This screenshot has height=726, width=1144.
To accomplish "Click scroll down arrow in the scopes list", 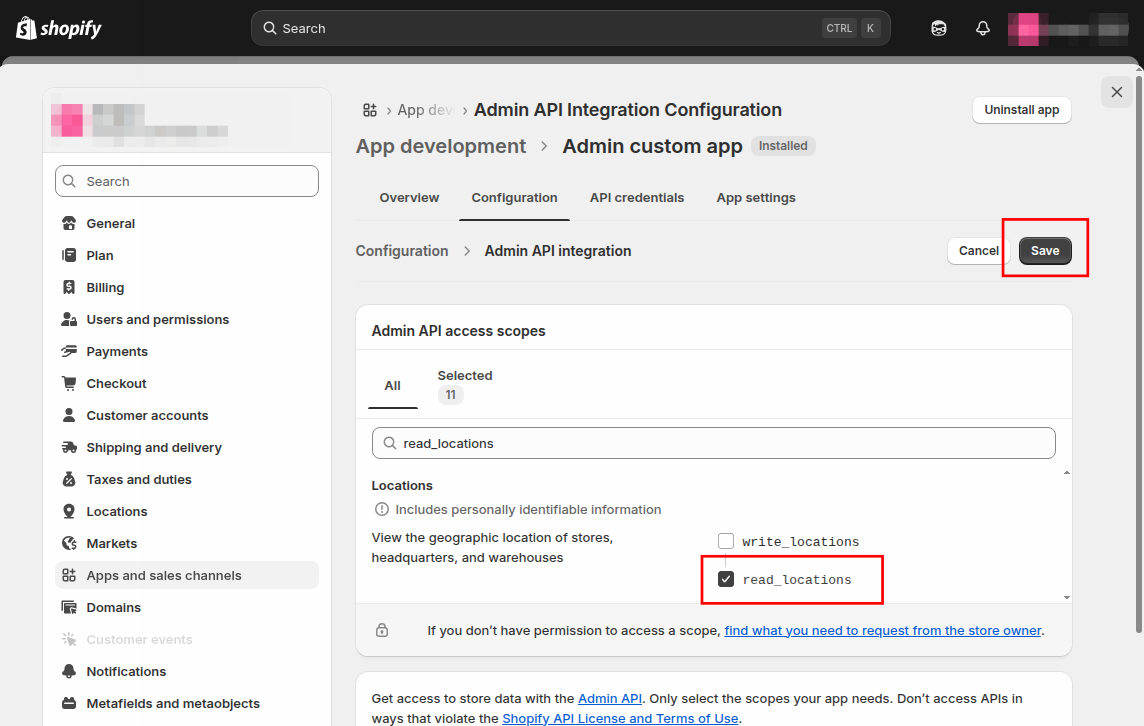I will [1066, 597].
